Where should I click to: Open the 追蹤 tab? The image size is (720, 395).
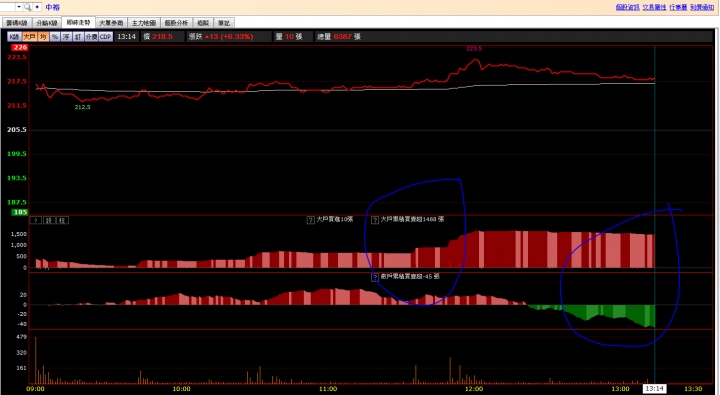203,23
